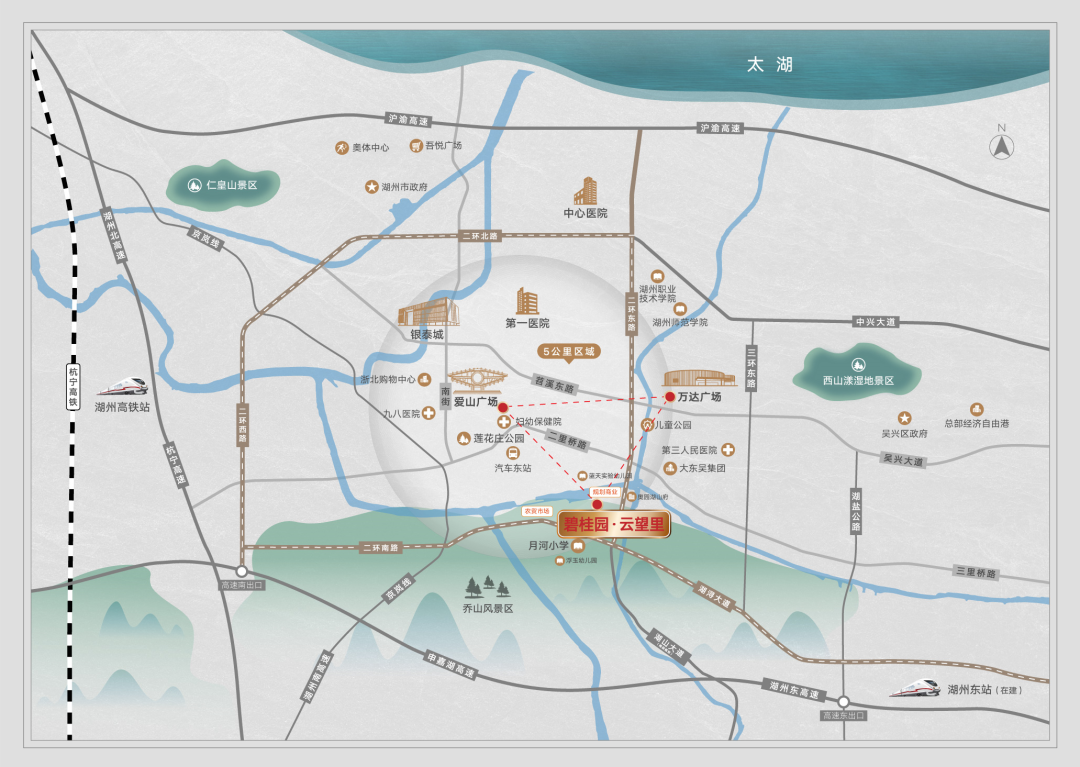Select the 乔山风景区 trees icon
Viewport: 1080px width, 767px height.
[x=488, y=587]
